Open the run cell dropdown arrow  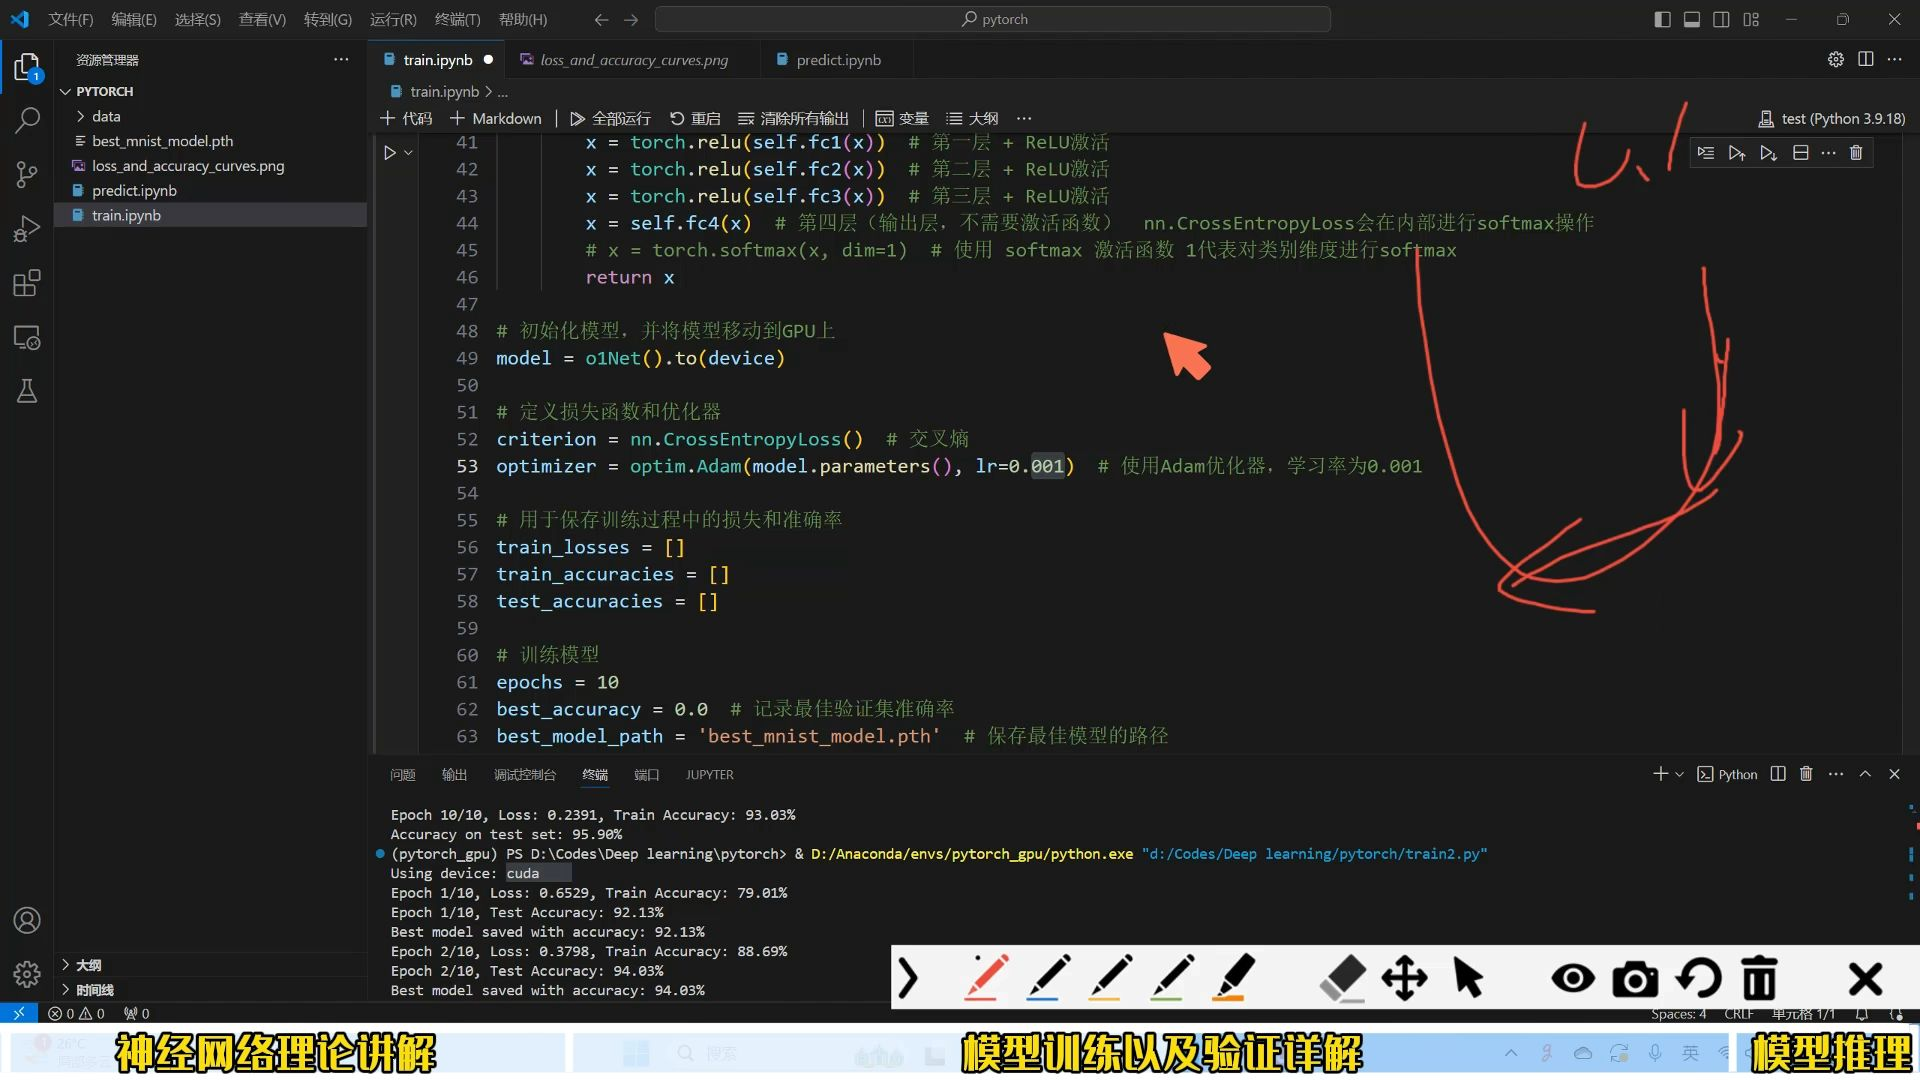[409, 153]
